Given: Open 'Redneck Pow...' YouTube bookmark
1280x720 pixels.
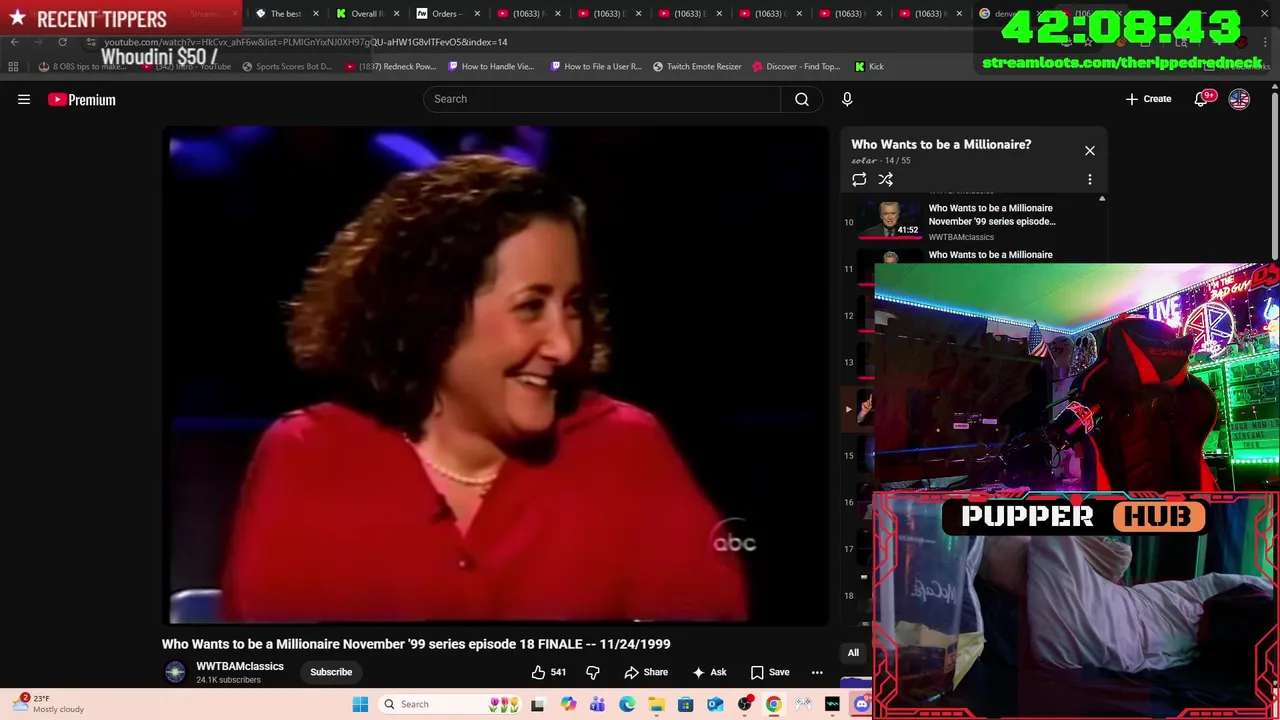Looking at the screenshot, I should pyautogui.click(x=391, y=66).
